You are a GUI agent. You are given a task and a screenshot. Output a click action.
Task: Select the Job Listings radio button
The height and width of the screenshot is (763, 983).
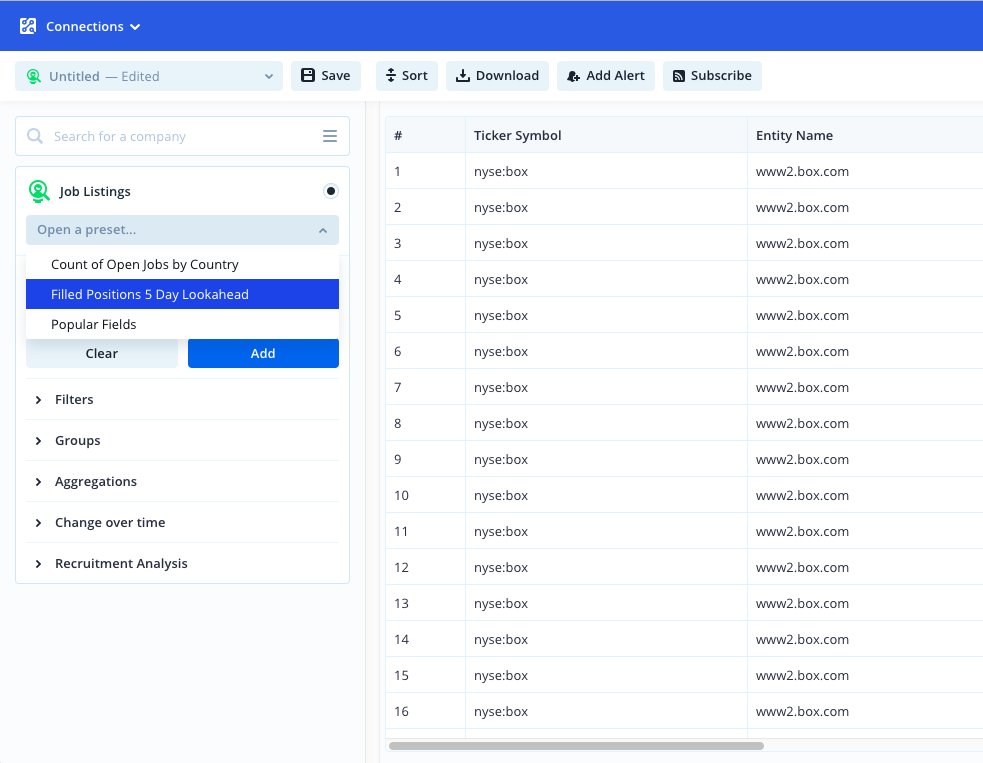click(330, 190)
